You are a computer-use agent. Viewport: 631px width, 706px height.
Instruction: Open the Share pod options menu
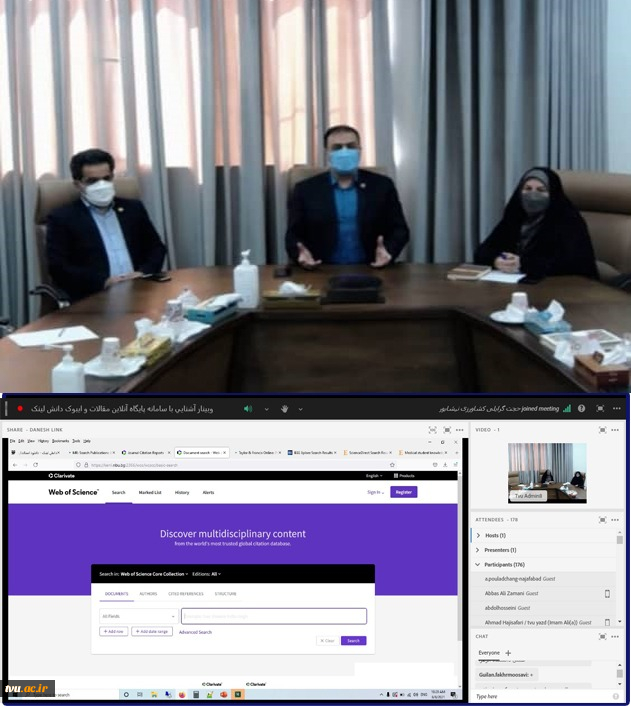pos(459,430)
